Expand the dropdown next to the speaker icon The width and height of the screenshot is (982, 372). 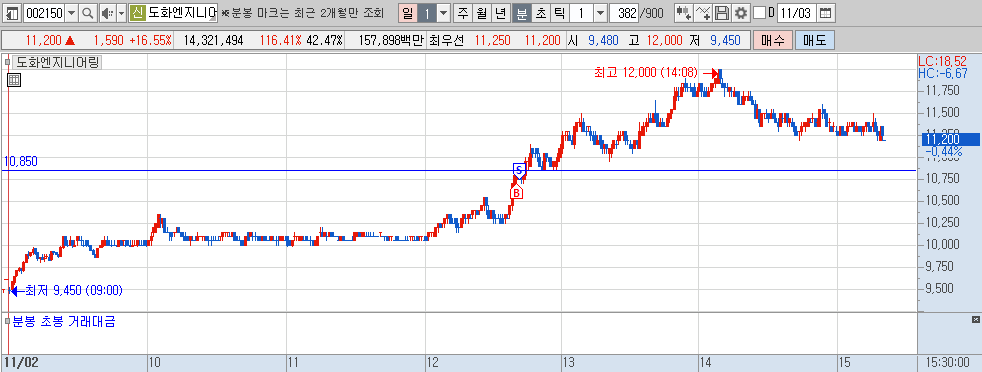click(x=121, y=13)
